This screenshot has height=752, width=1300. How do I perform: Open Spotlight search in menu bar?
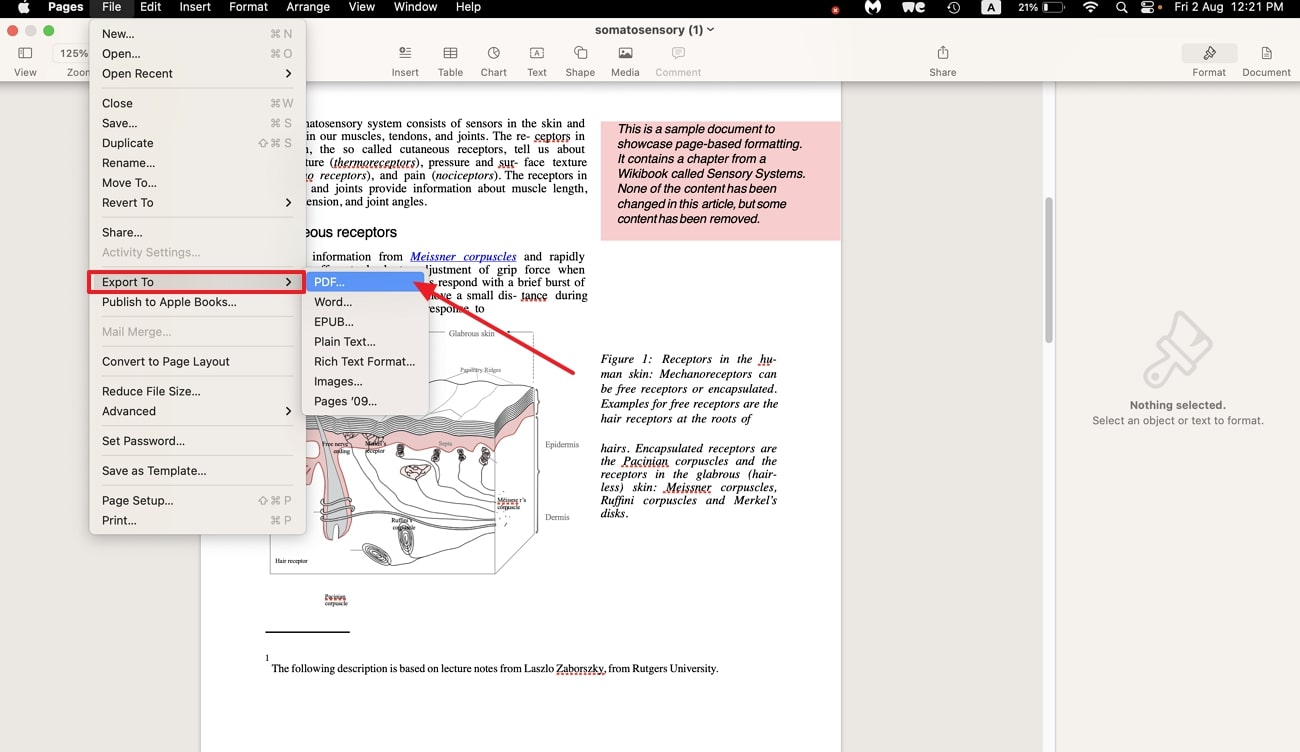pos(1121,7)
